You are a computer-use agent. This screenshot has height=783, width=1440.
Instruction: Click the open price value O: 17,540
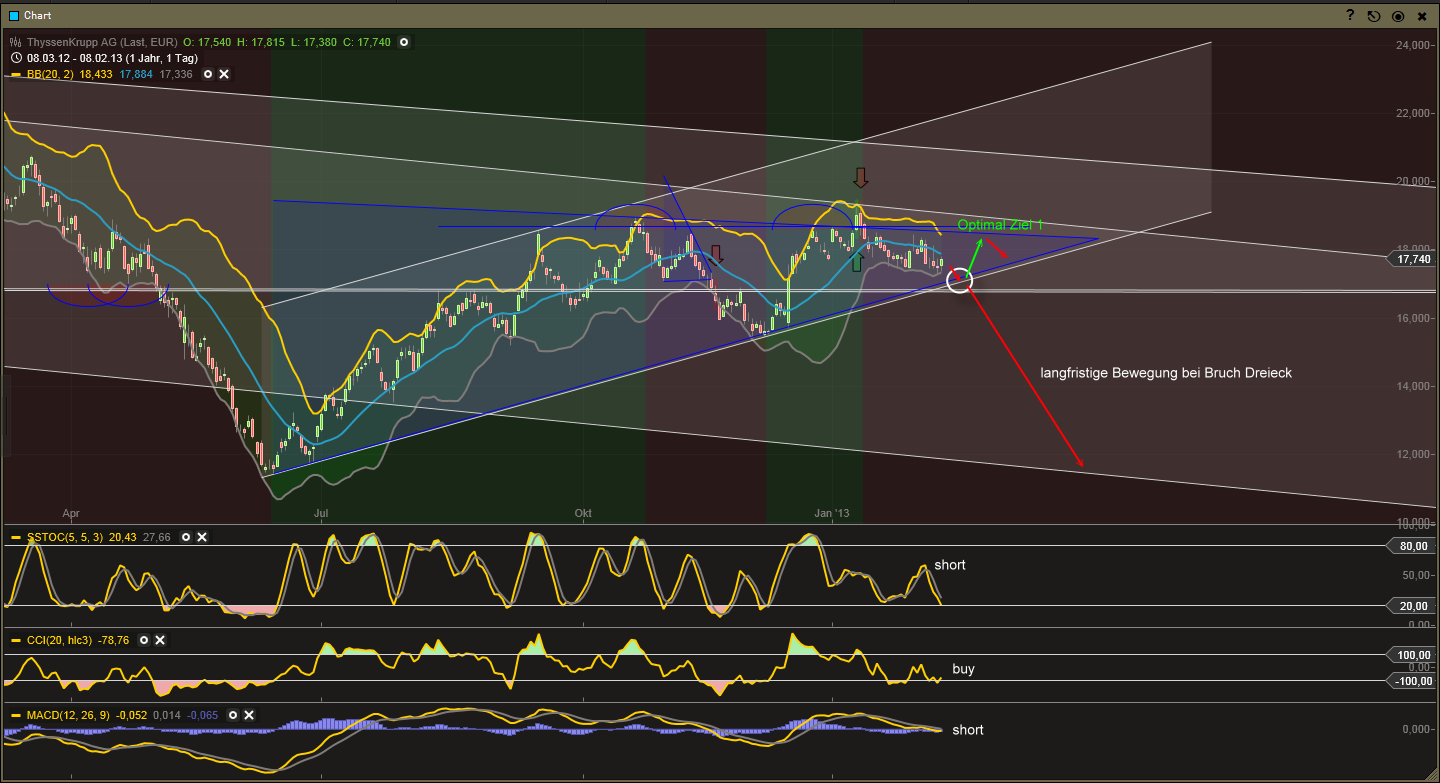(x=207, y=43)
